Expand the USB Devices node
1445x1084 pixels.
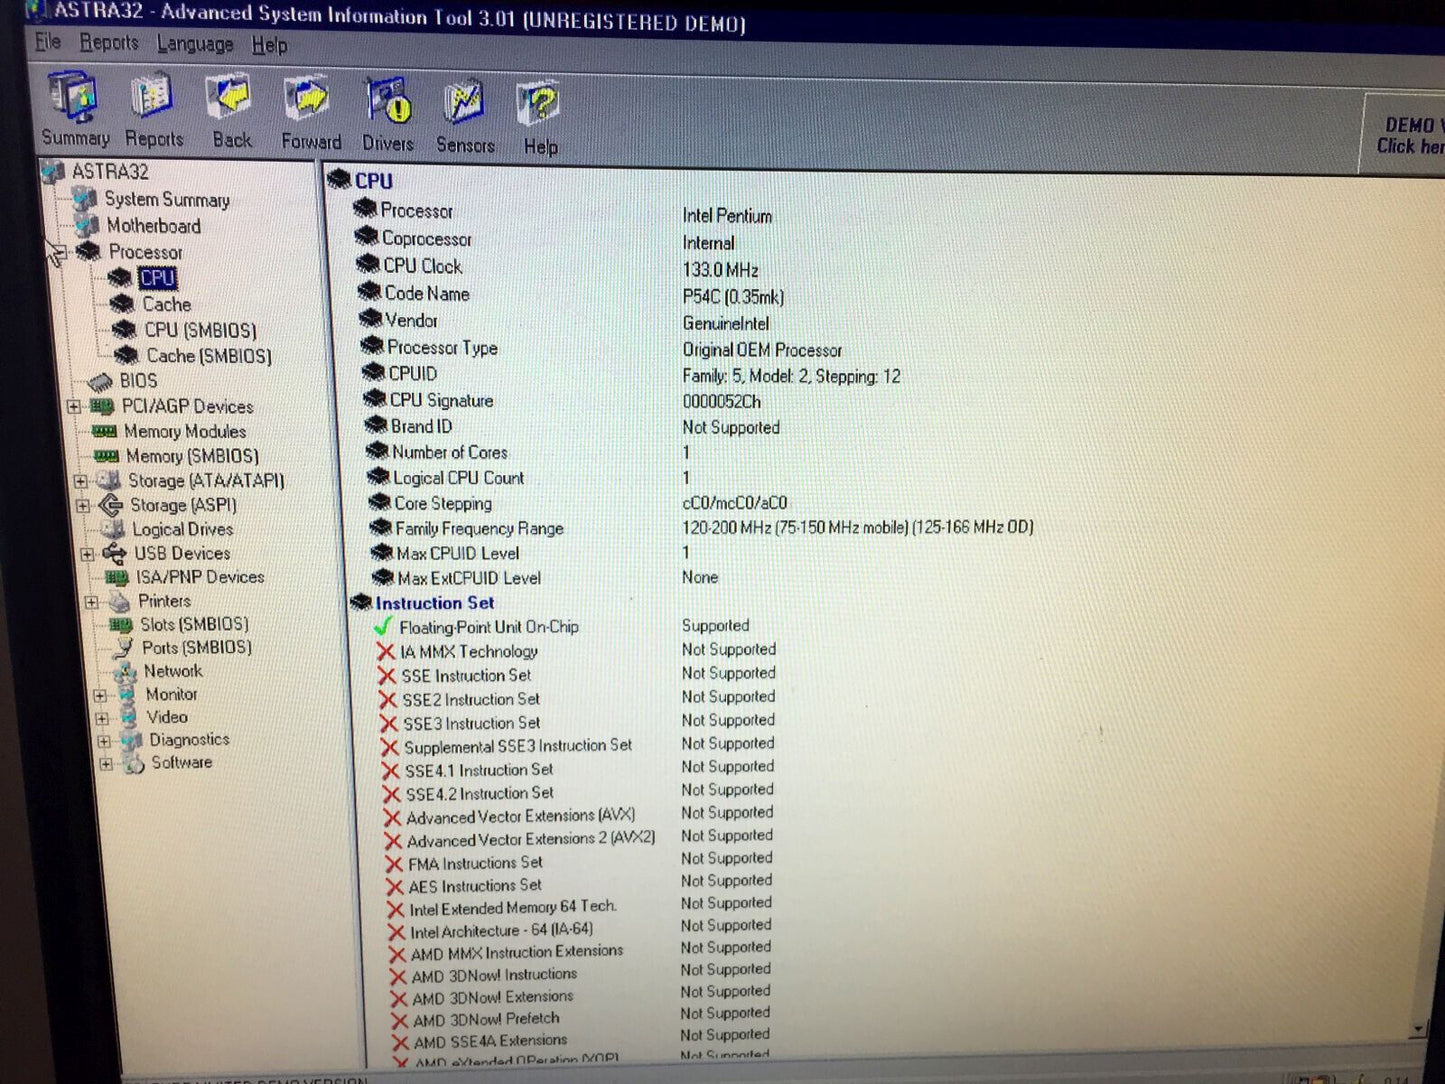(x=88, y=554)
